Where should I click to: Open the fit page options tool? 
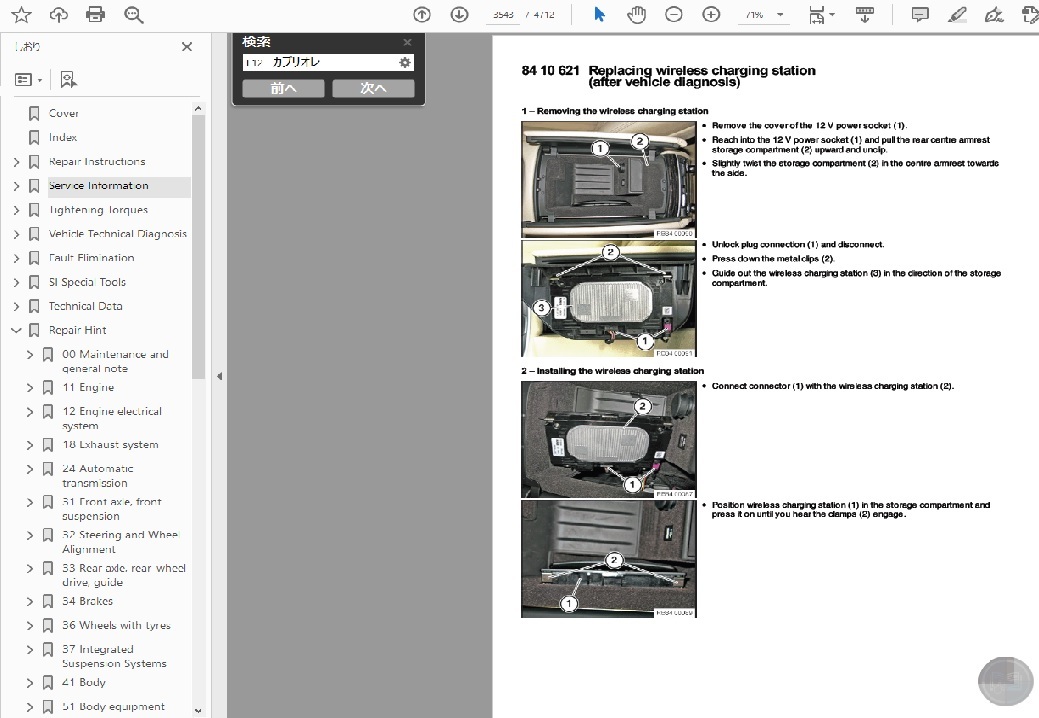coord(821,15)
